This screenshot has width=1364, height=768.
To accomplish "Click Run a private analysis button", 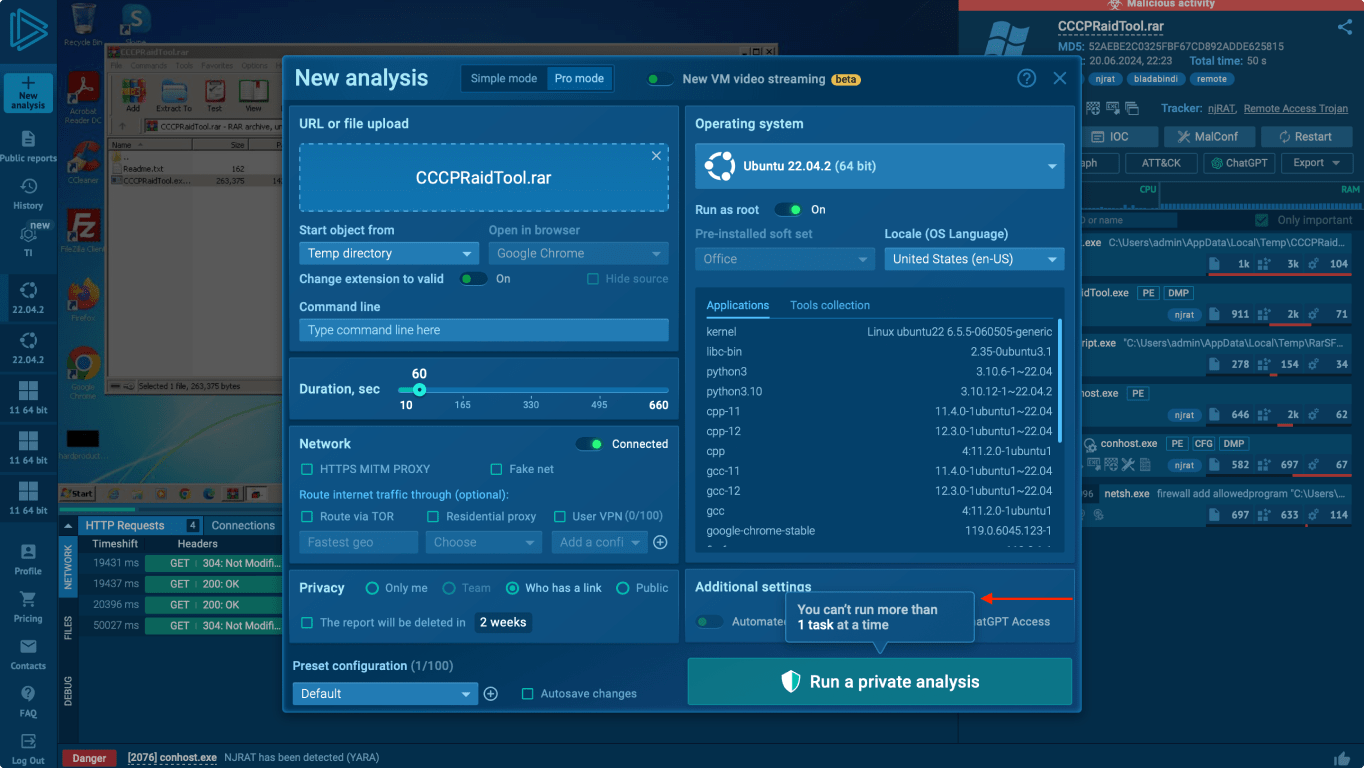I will tap(879, 682).
